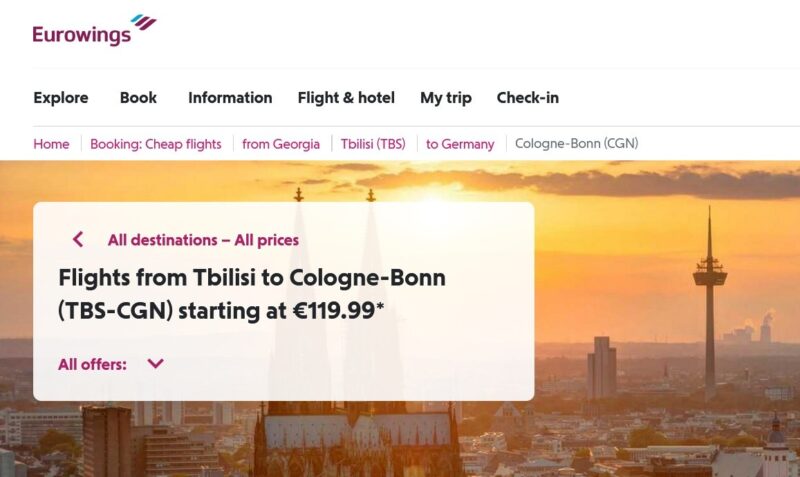This screenshot has height=477, width=800.
Task: Click the Cologne-Bonn (CGN) breadcrumb
Action: pos(576,144)
